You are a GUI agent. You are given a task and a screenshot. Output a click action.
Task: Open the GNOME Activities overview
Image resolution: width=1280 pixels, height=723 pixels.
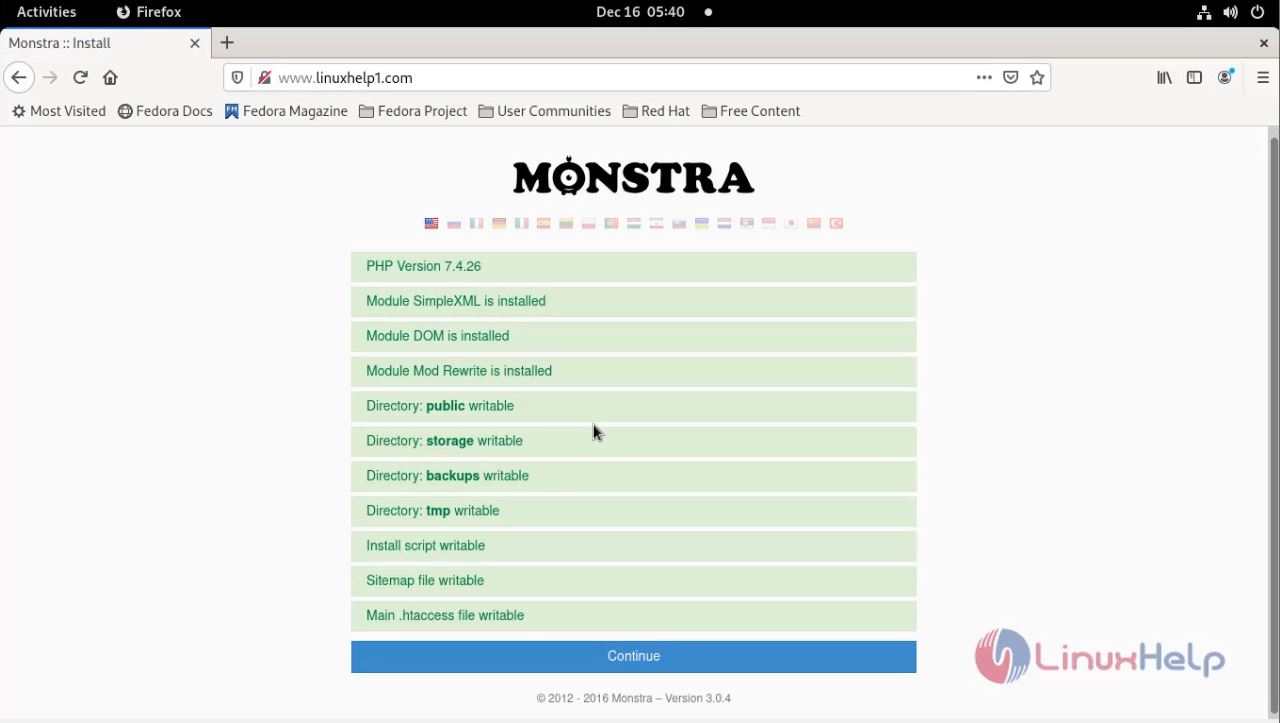(46, 12)
